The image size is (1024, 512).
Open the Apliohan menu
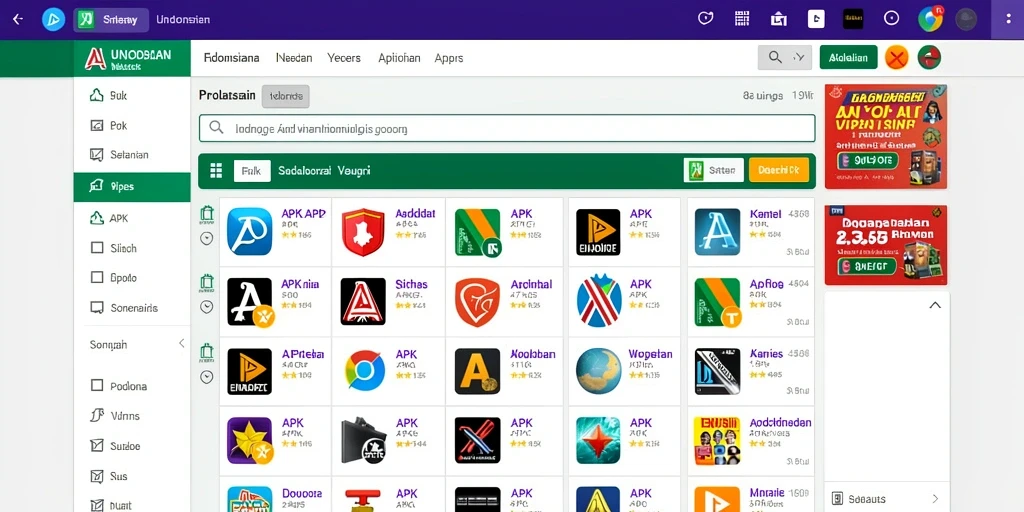tap(399, 57)
